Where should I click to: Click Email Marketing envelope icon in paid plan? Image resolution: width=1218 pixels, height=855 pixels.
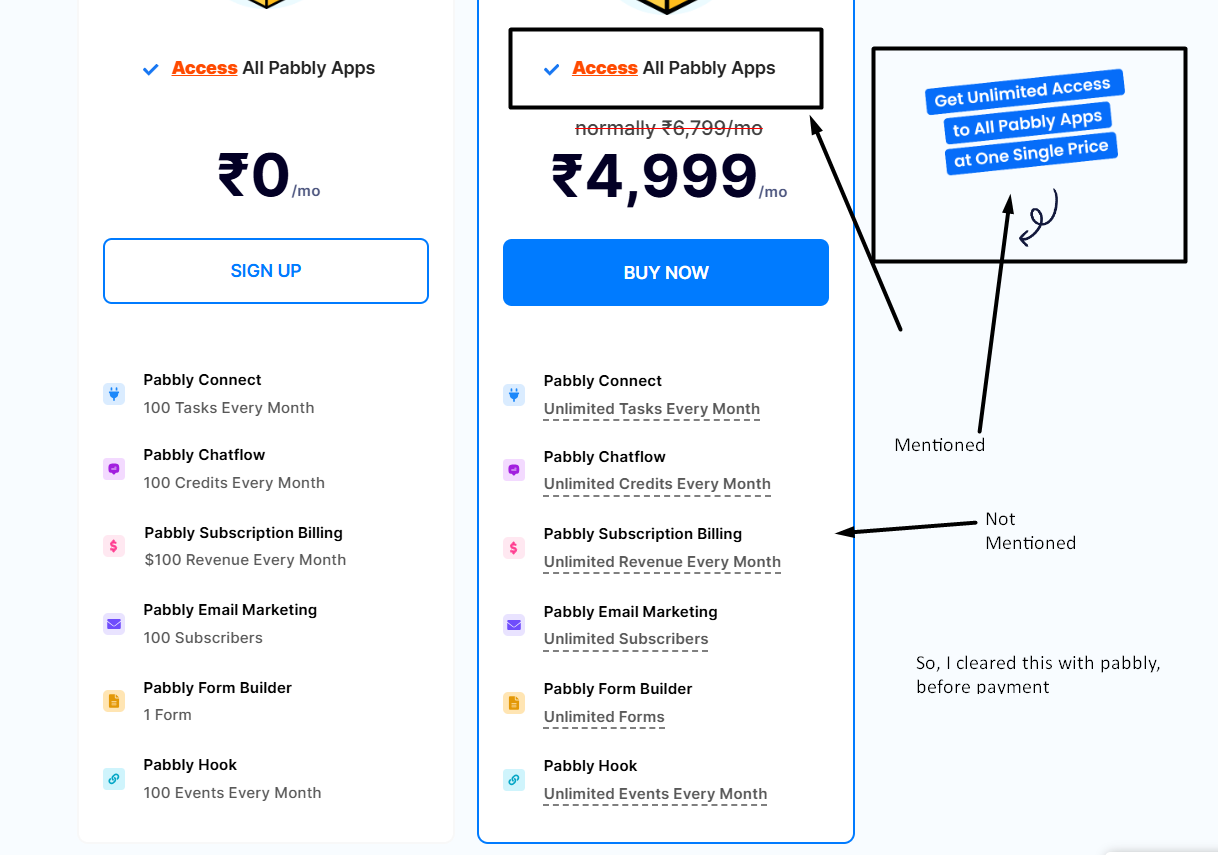[x=514, y=625]
